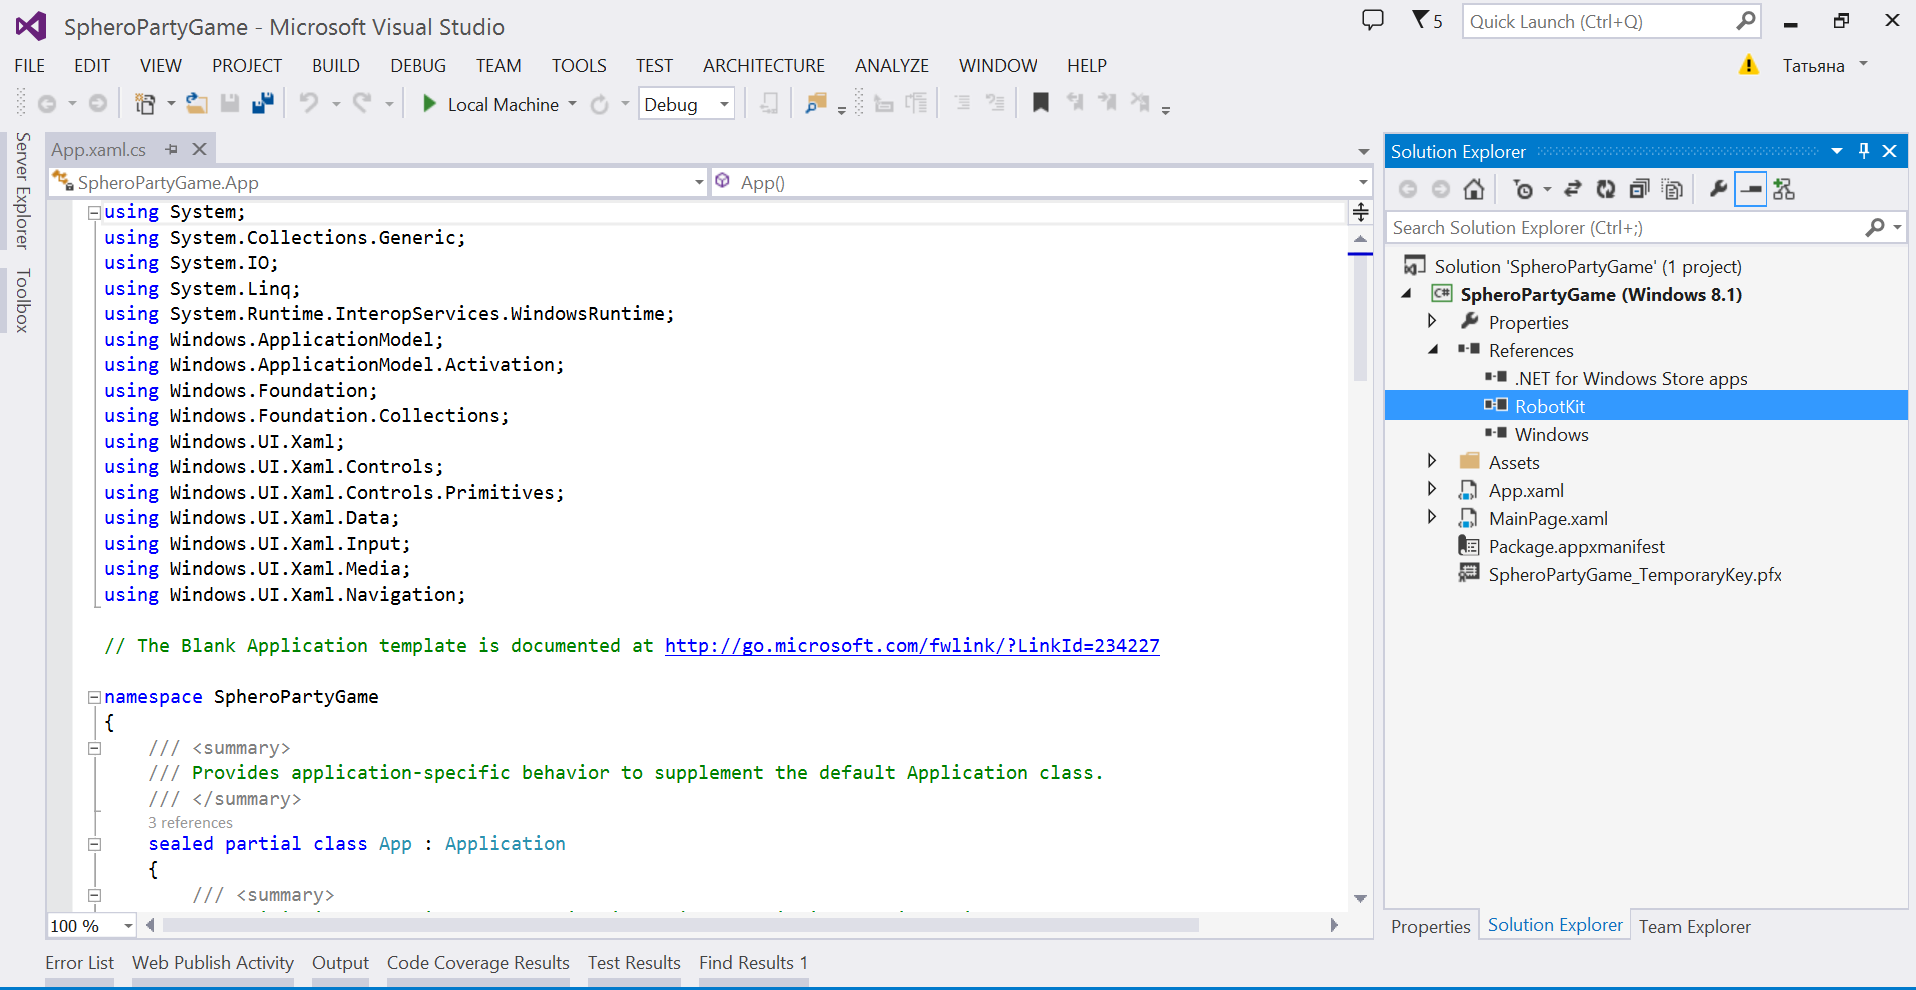
Task: Click the Collapse All icon in Solution Explorer
Action: 1639,189
